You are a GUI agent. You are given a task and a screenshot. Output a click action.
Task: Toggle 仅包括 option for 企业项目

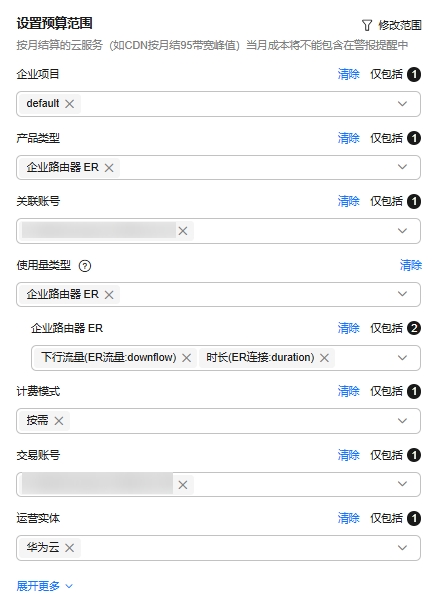coord(386,74)
